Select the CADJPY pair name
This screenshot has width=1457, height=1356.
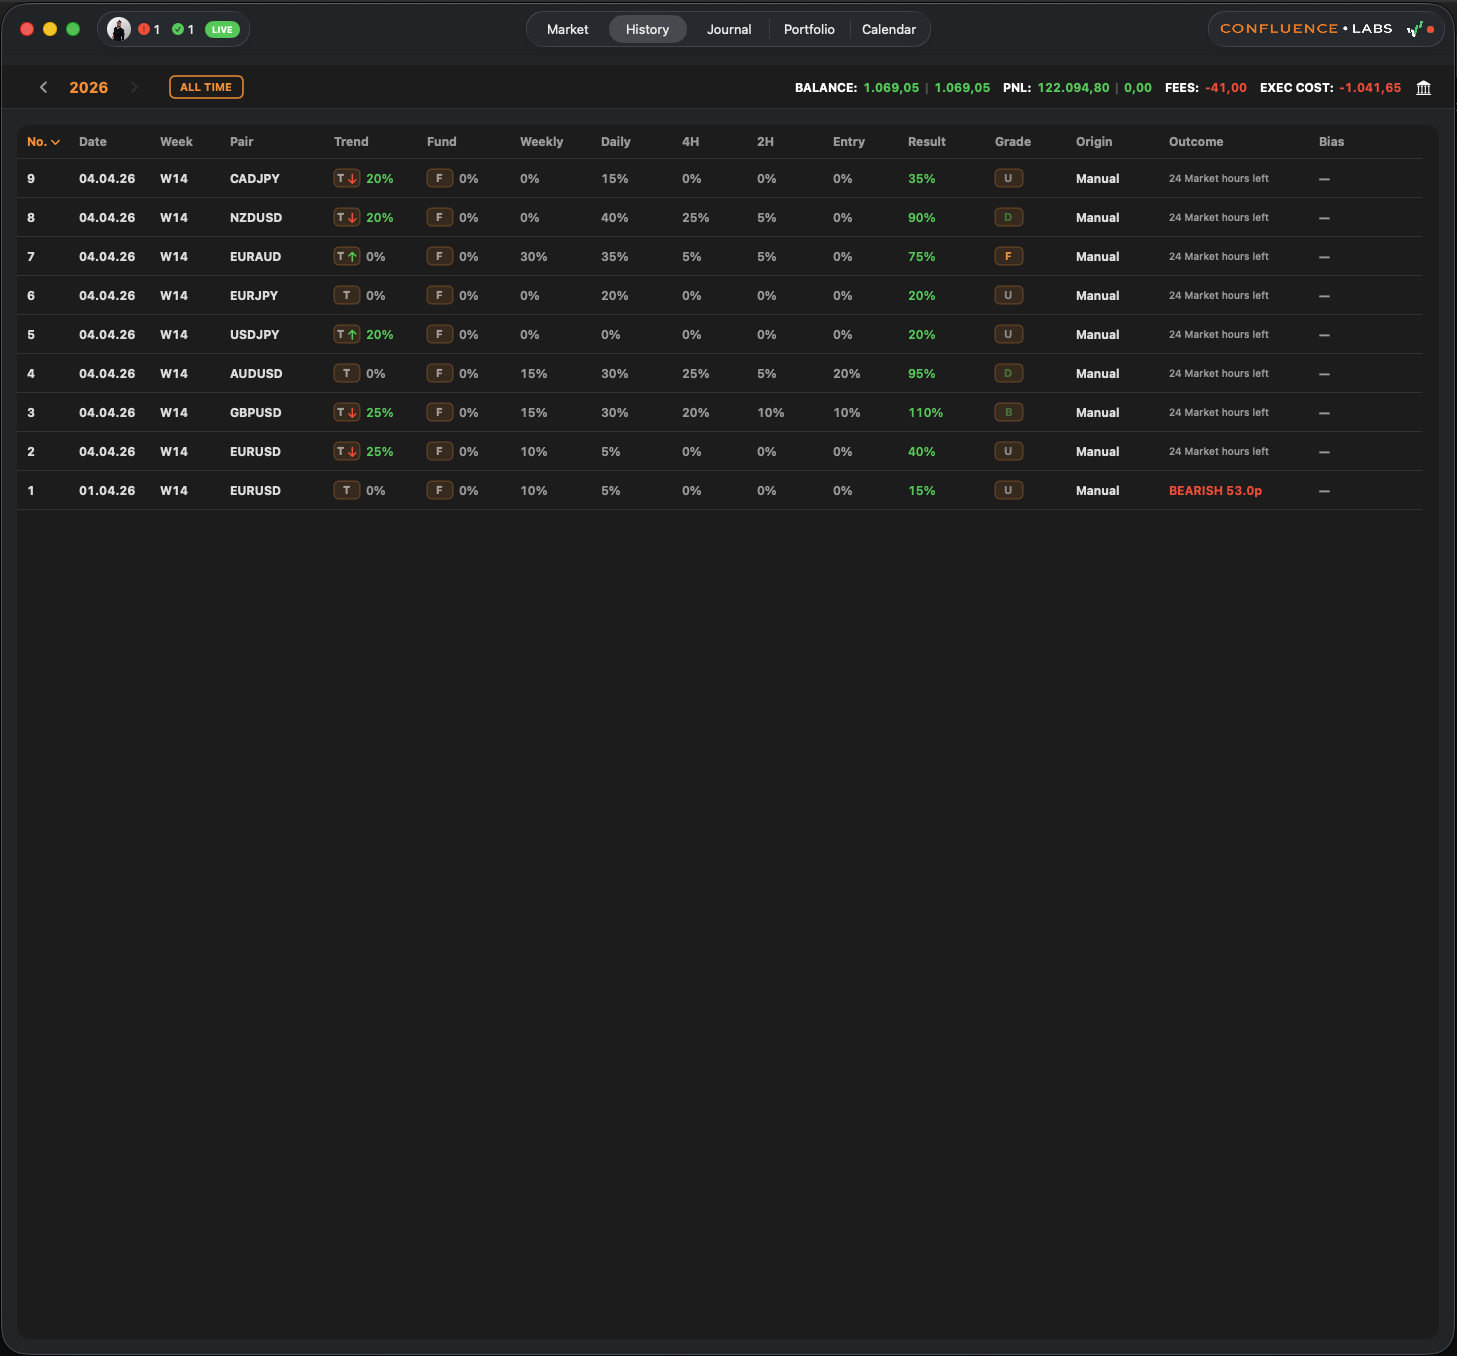(255, 179)
